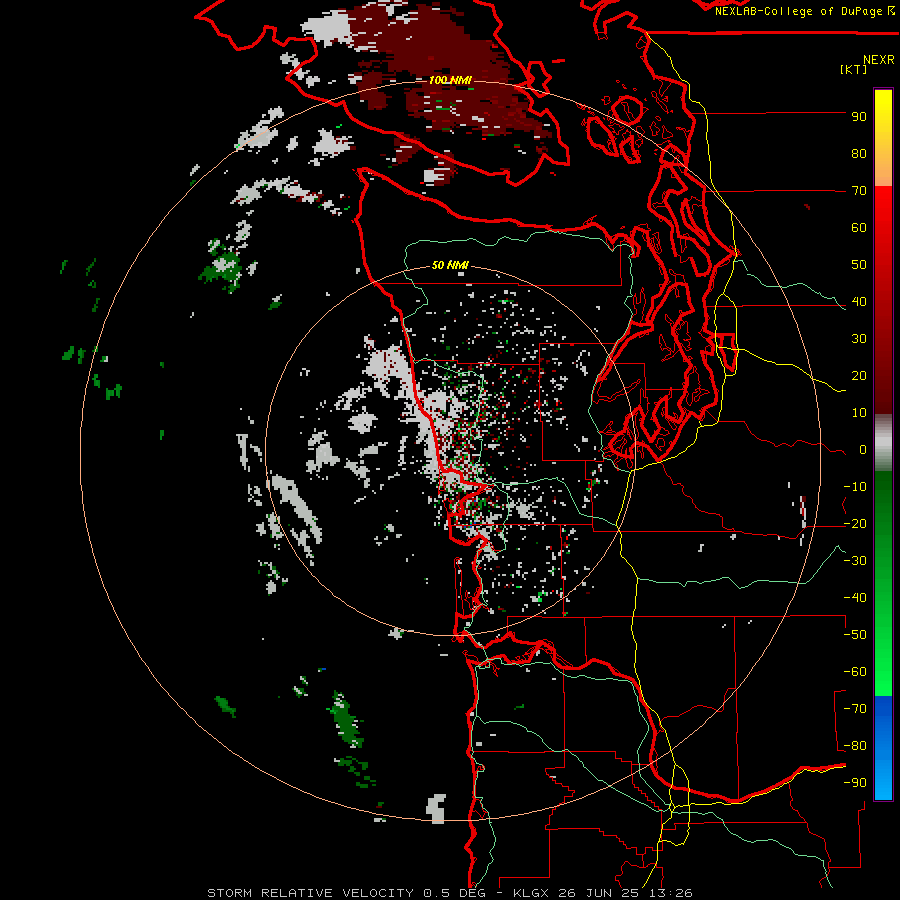Click the -90 knot scale label
This screenshot has width=900, height=900.
[855, 783]
